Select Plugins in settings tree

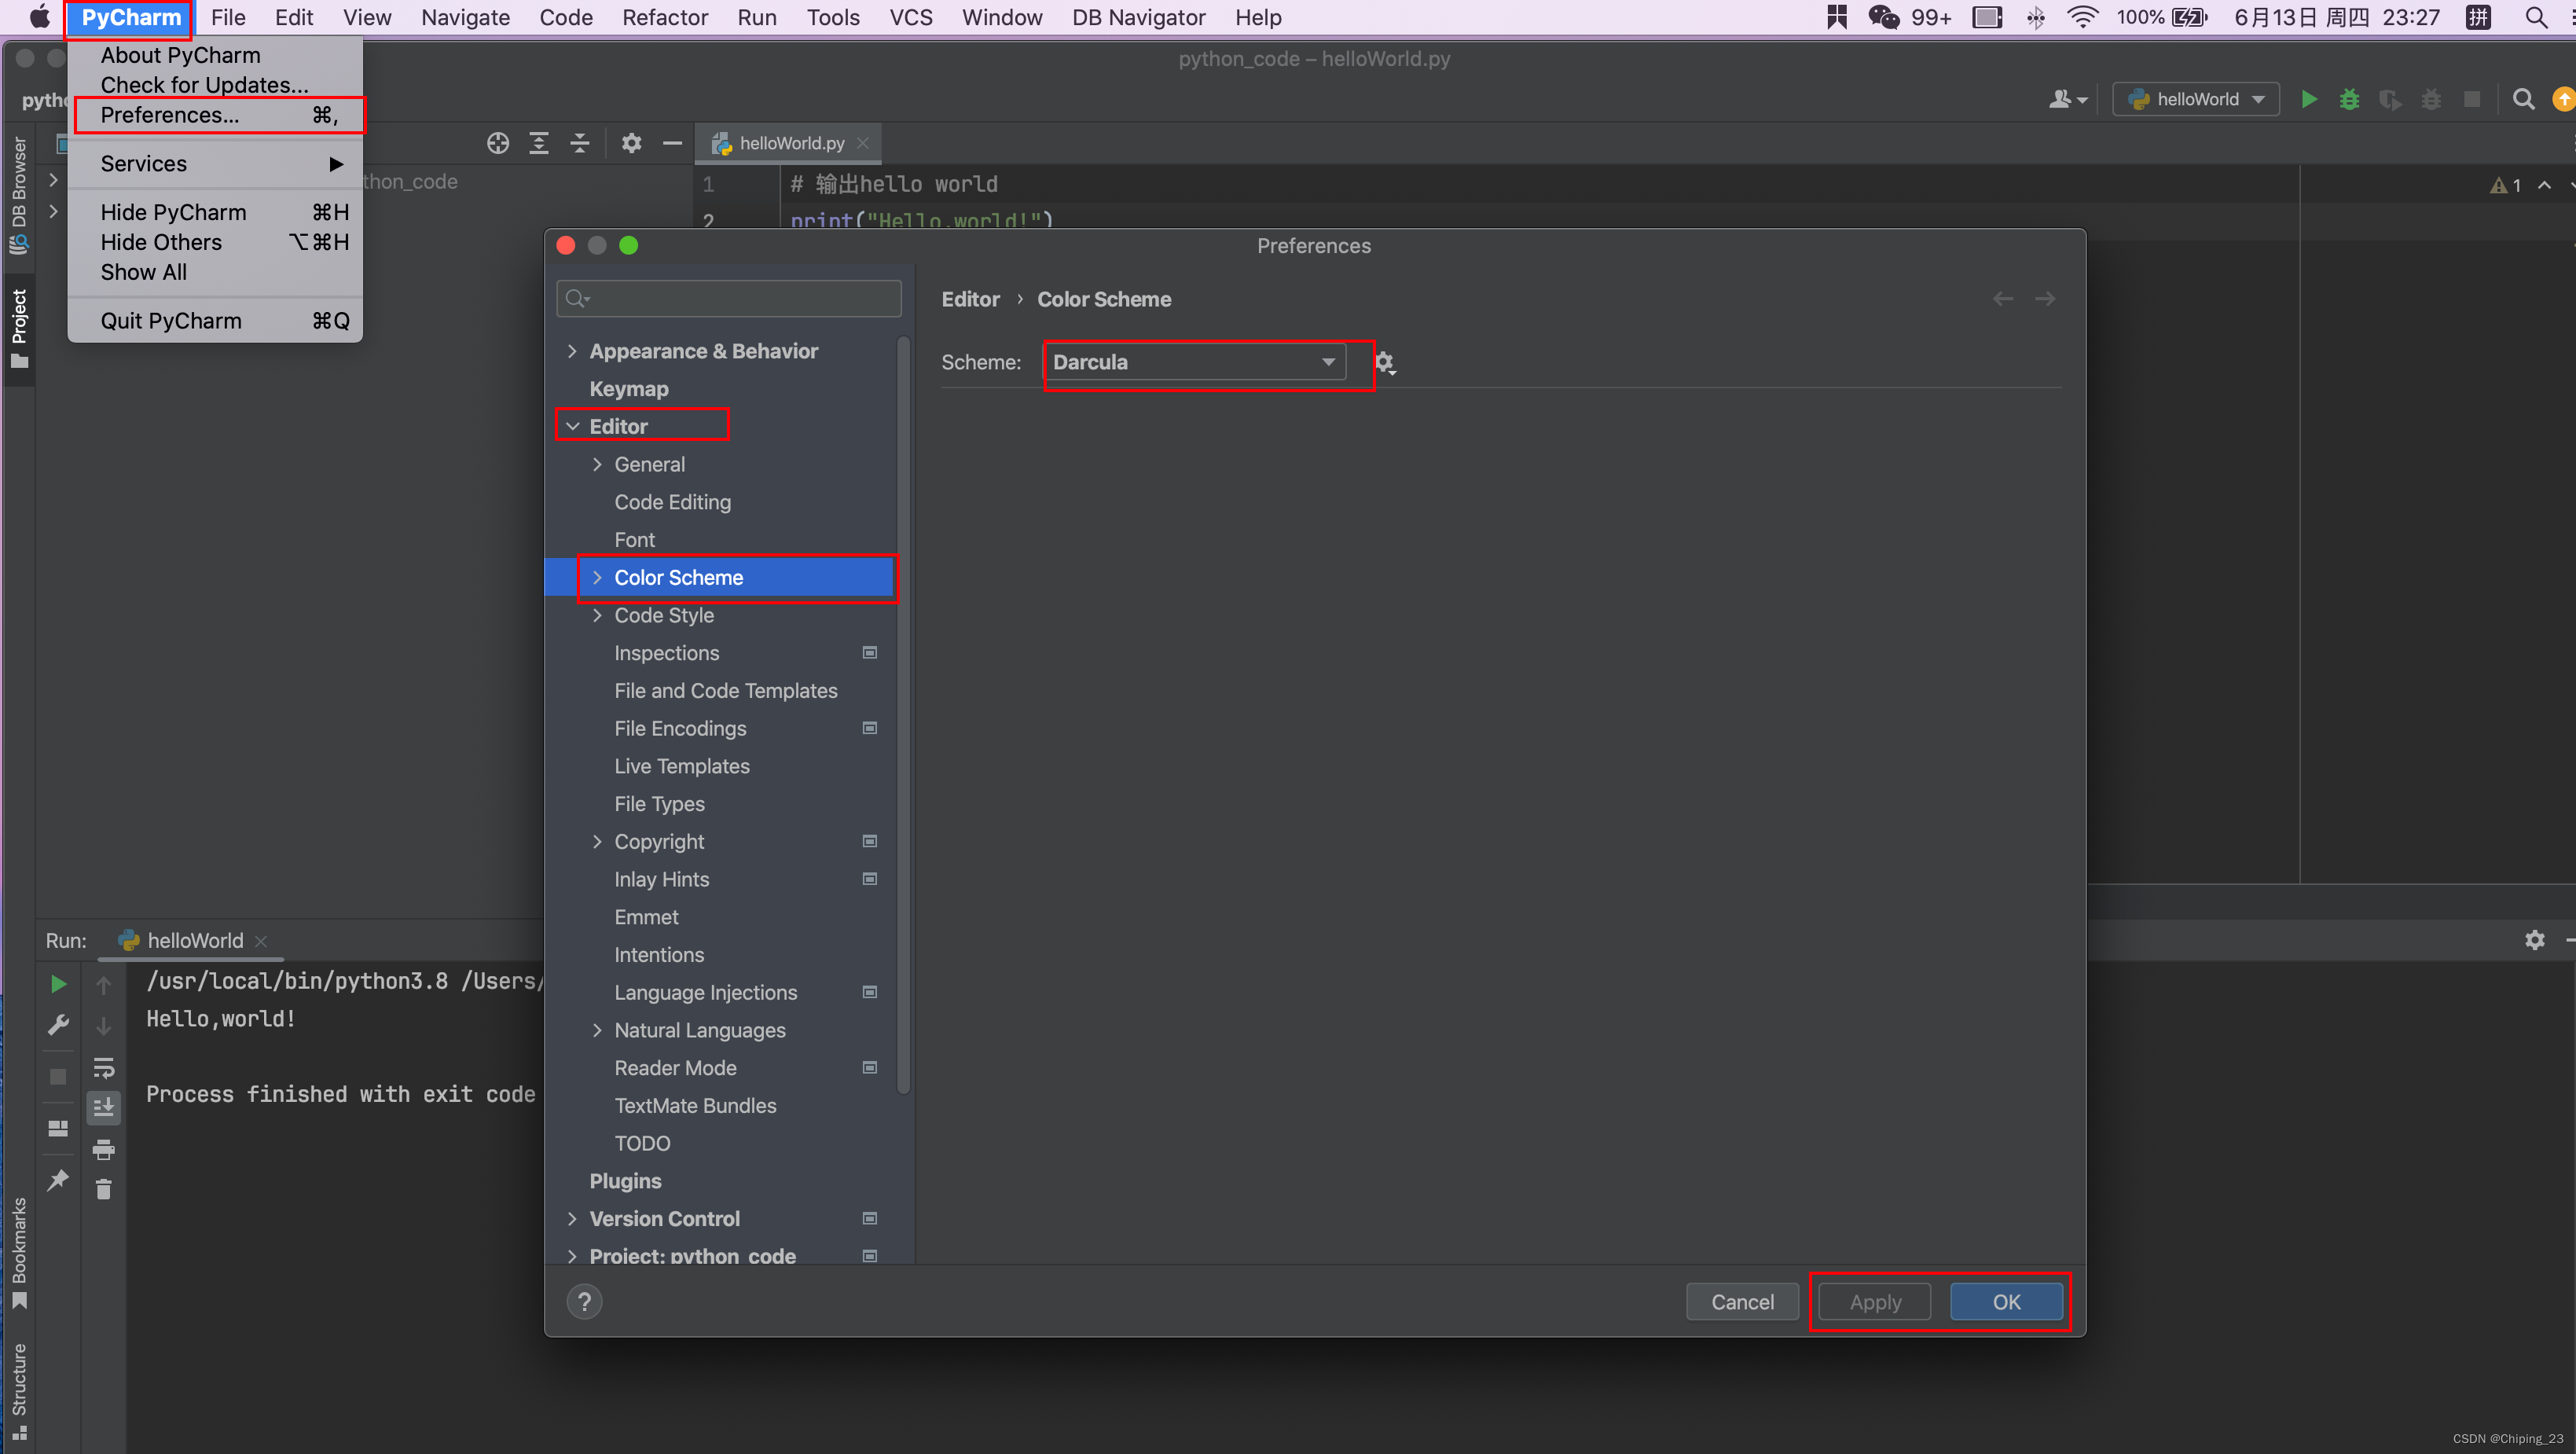click(625, 1181)
